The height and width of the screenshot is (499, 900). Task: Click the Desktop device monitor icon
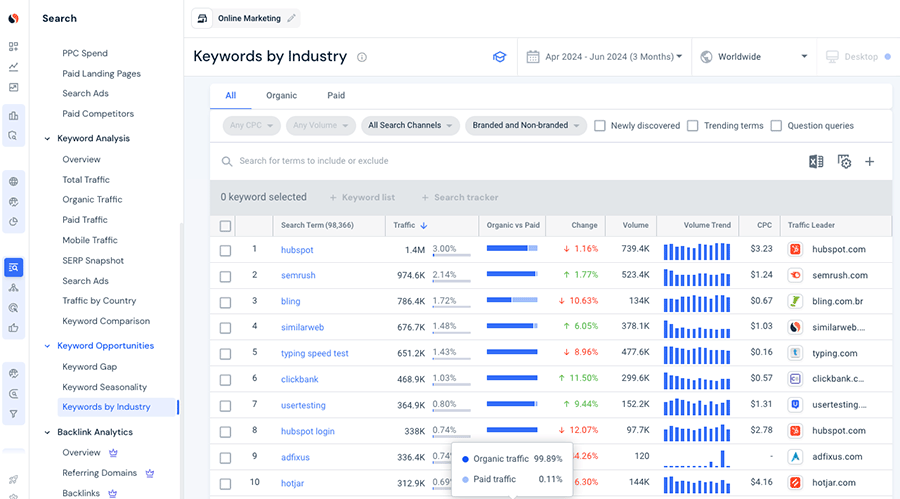[x=832, y=57]
